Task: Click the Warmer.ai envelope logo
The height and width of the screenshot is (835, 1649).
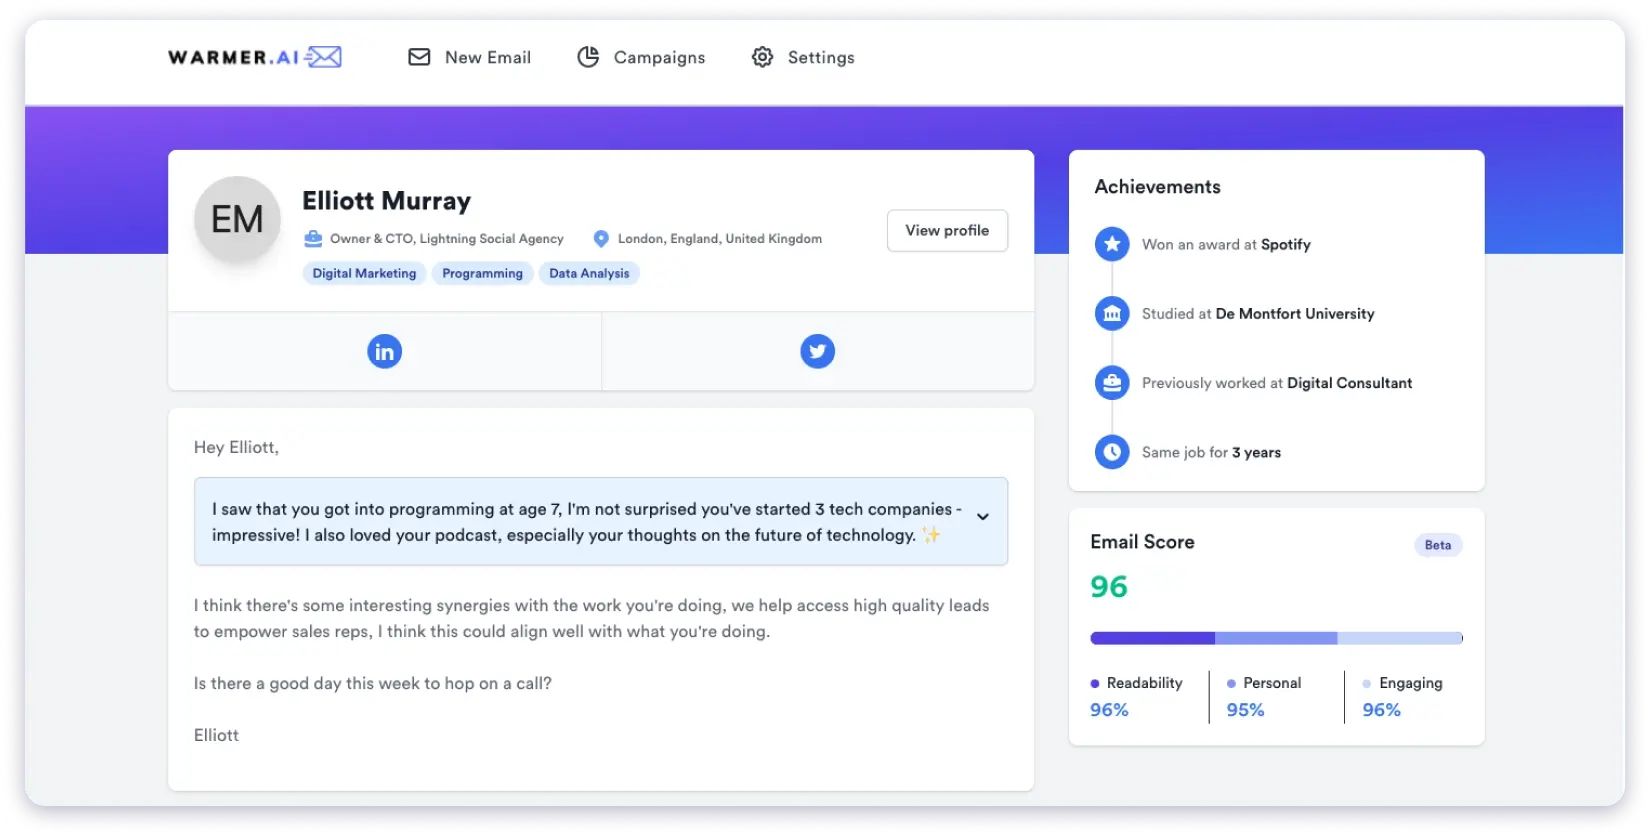Action: click(323, 57)
